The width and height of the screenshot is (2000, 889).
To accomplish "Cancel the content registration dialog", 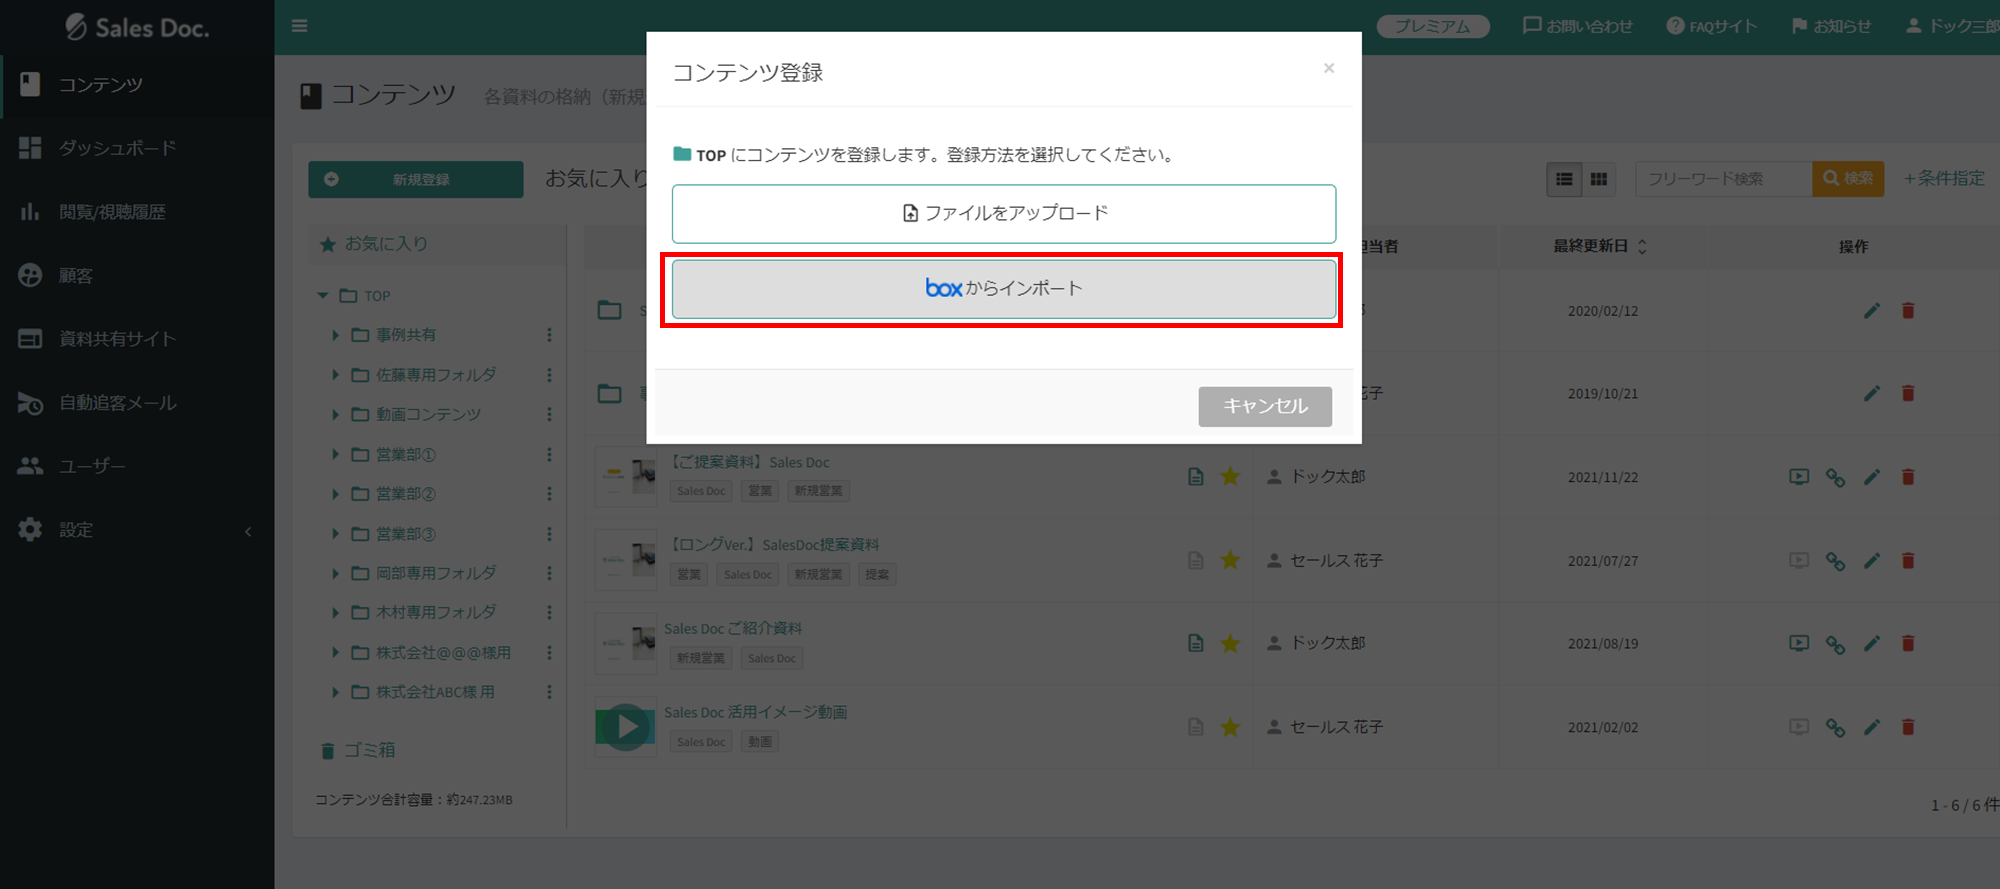I will pos(1264,406).
